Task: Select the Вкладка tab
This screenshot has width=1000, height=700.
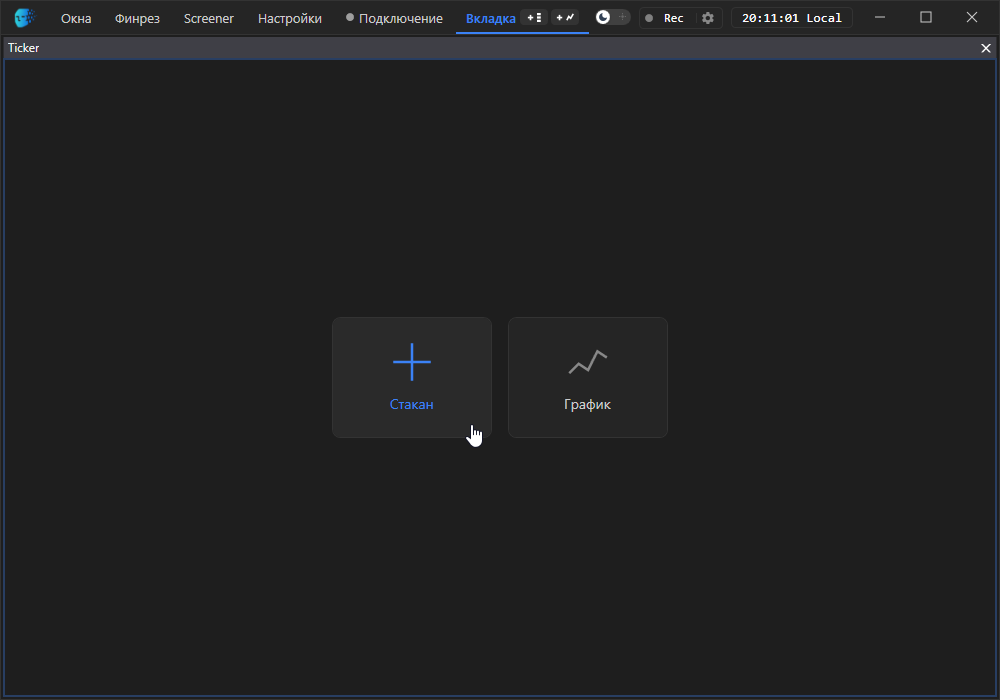Action: [490, 18]
